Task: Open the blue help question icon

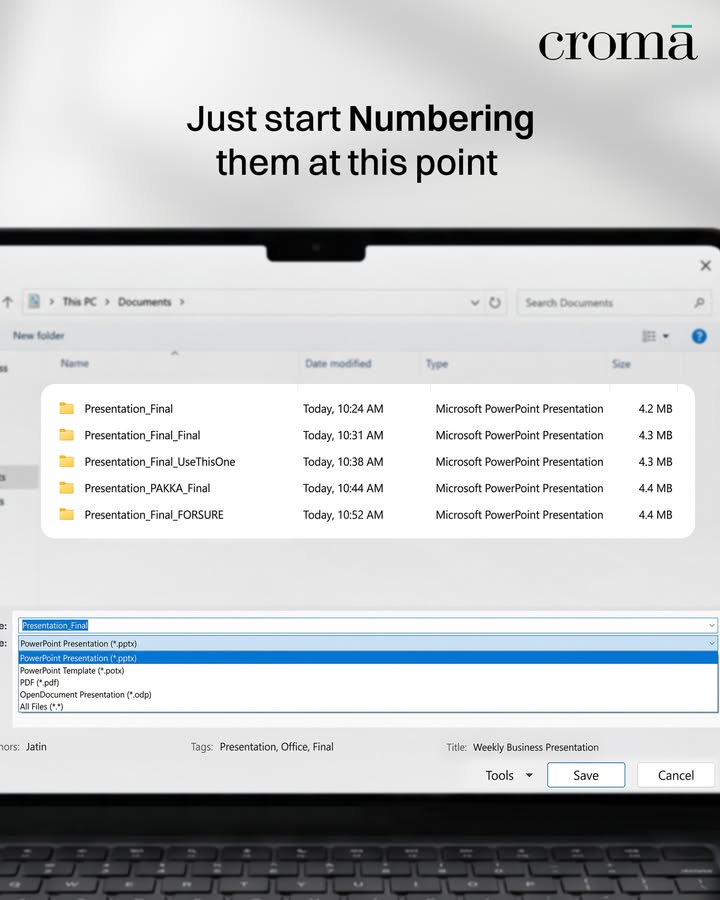Action: [x=699, y=336]
